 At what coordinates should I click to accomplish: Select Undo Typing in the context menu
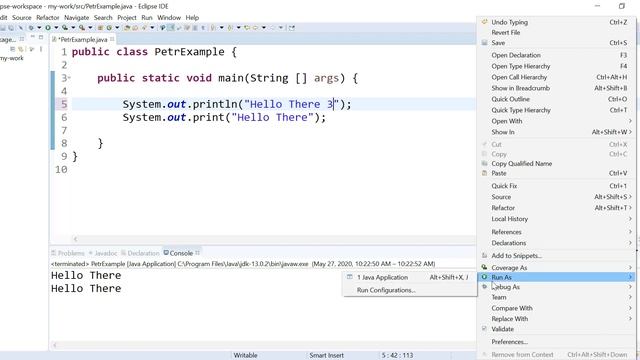point(555,22)
